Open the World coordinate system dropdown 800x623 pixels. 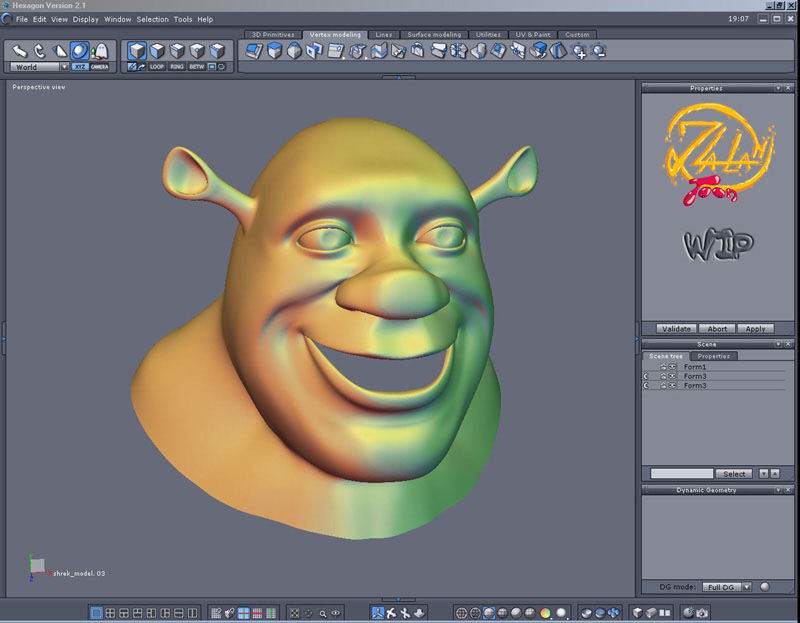tap(38, 67)
